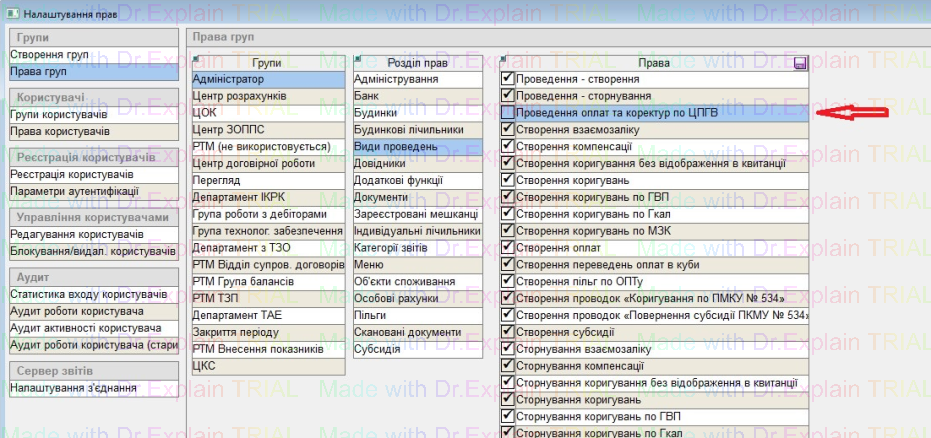The image size is (931, 438).
Task: Click the corner marker of the Розділ прав grid
Action: tap(357, 58)
